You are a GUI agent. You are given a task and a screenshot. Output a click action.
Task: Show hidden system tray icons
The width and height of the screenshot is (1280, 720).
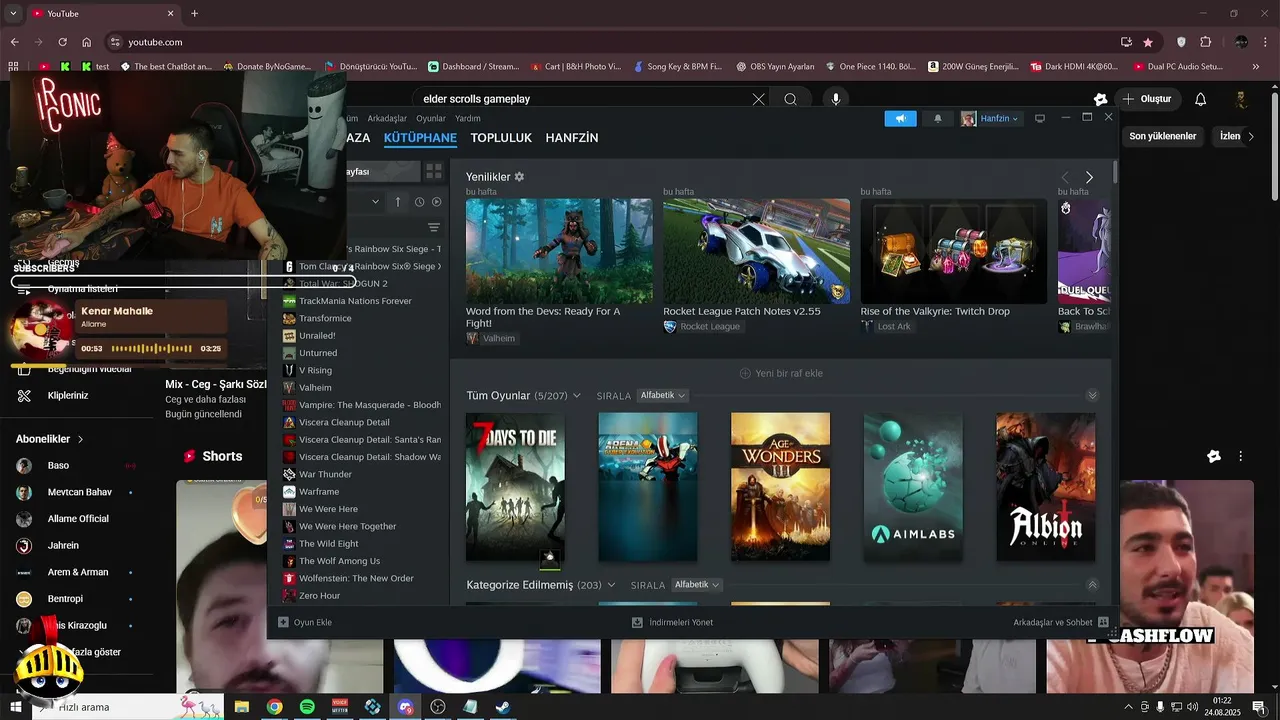[1129, 707]
